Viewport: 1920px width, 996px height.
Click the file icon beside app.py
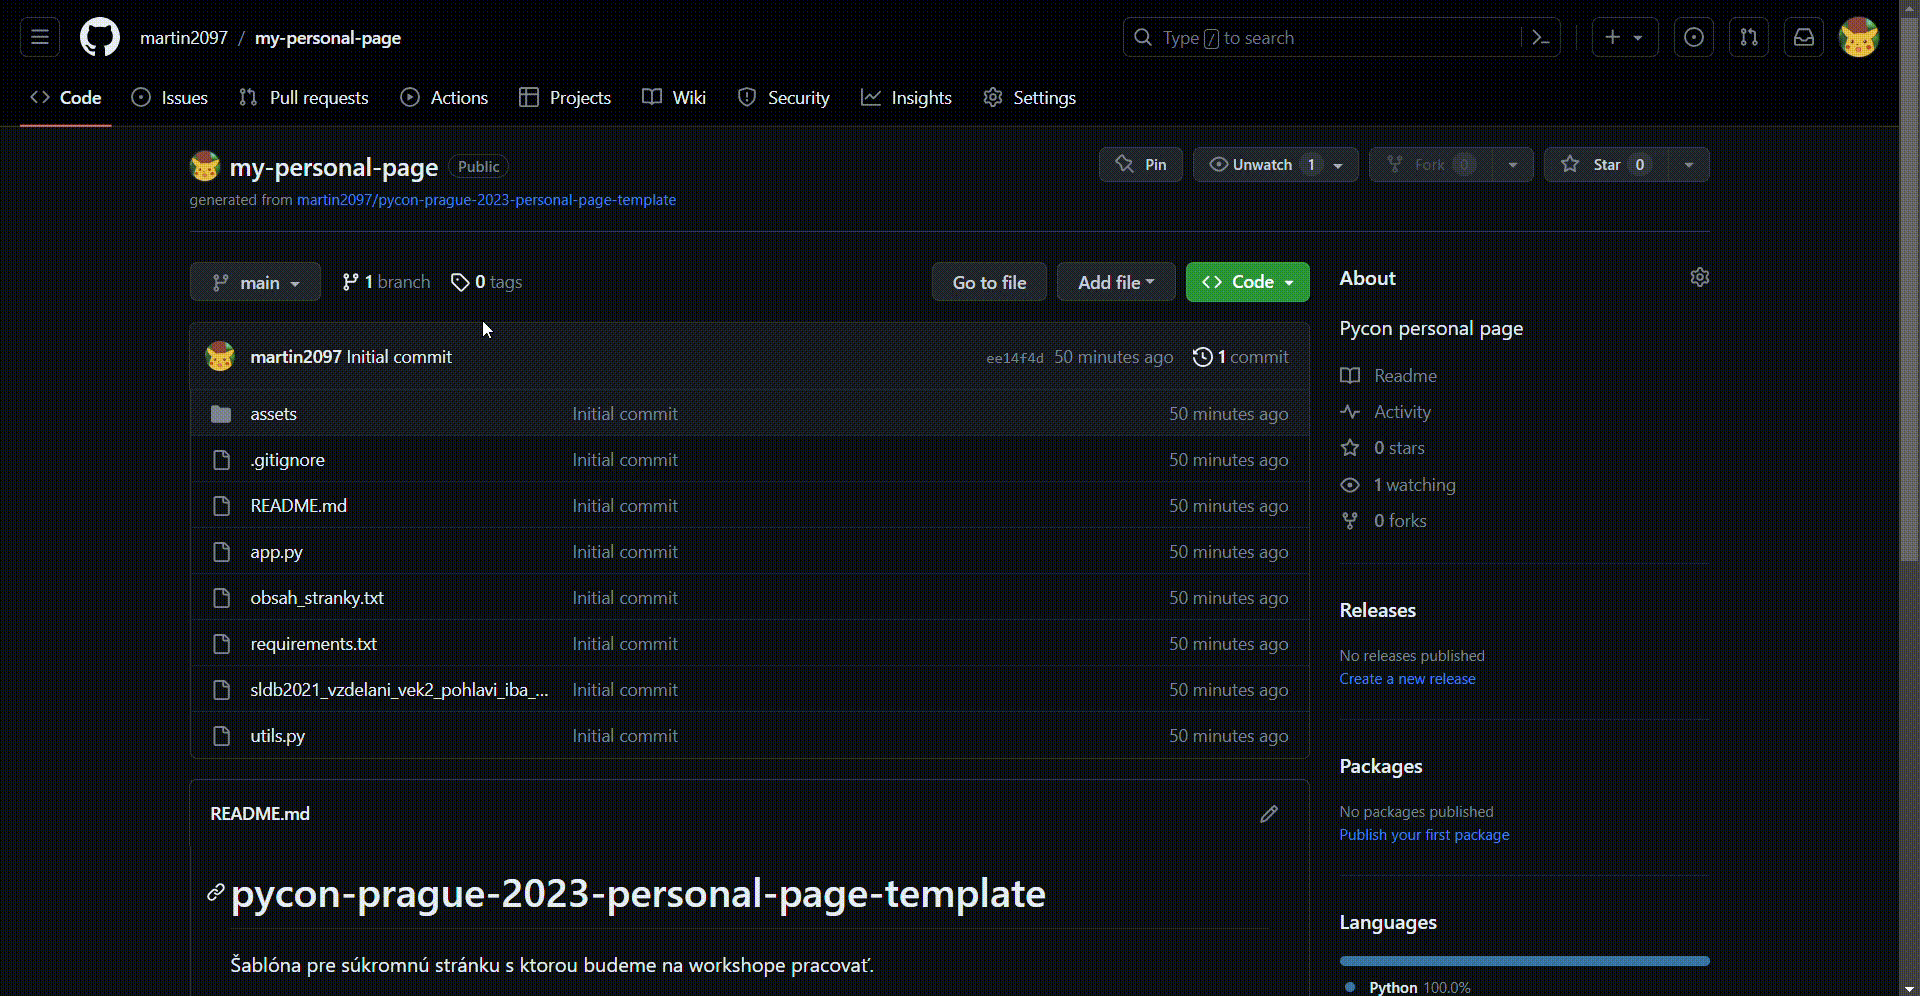221,552
